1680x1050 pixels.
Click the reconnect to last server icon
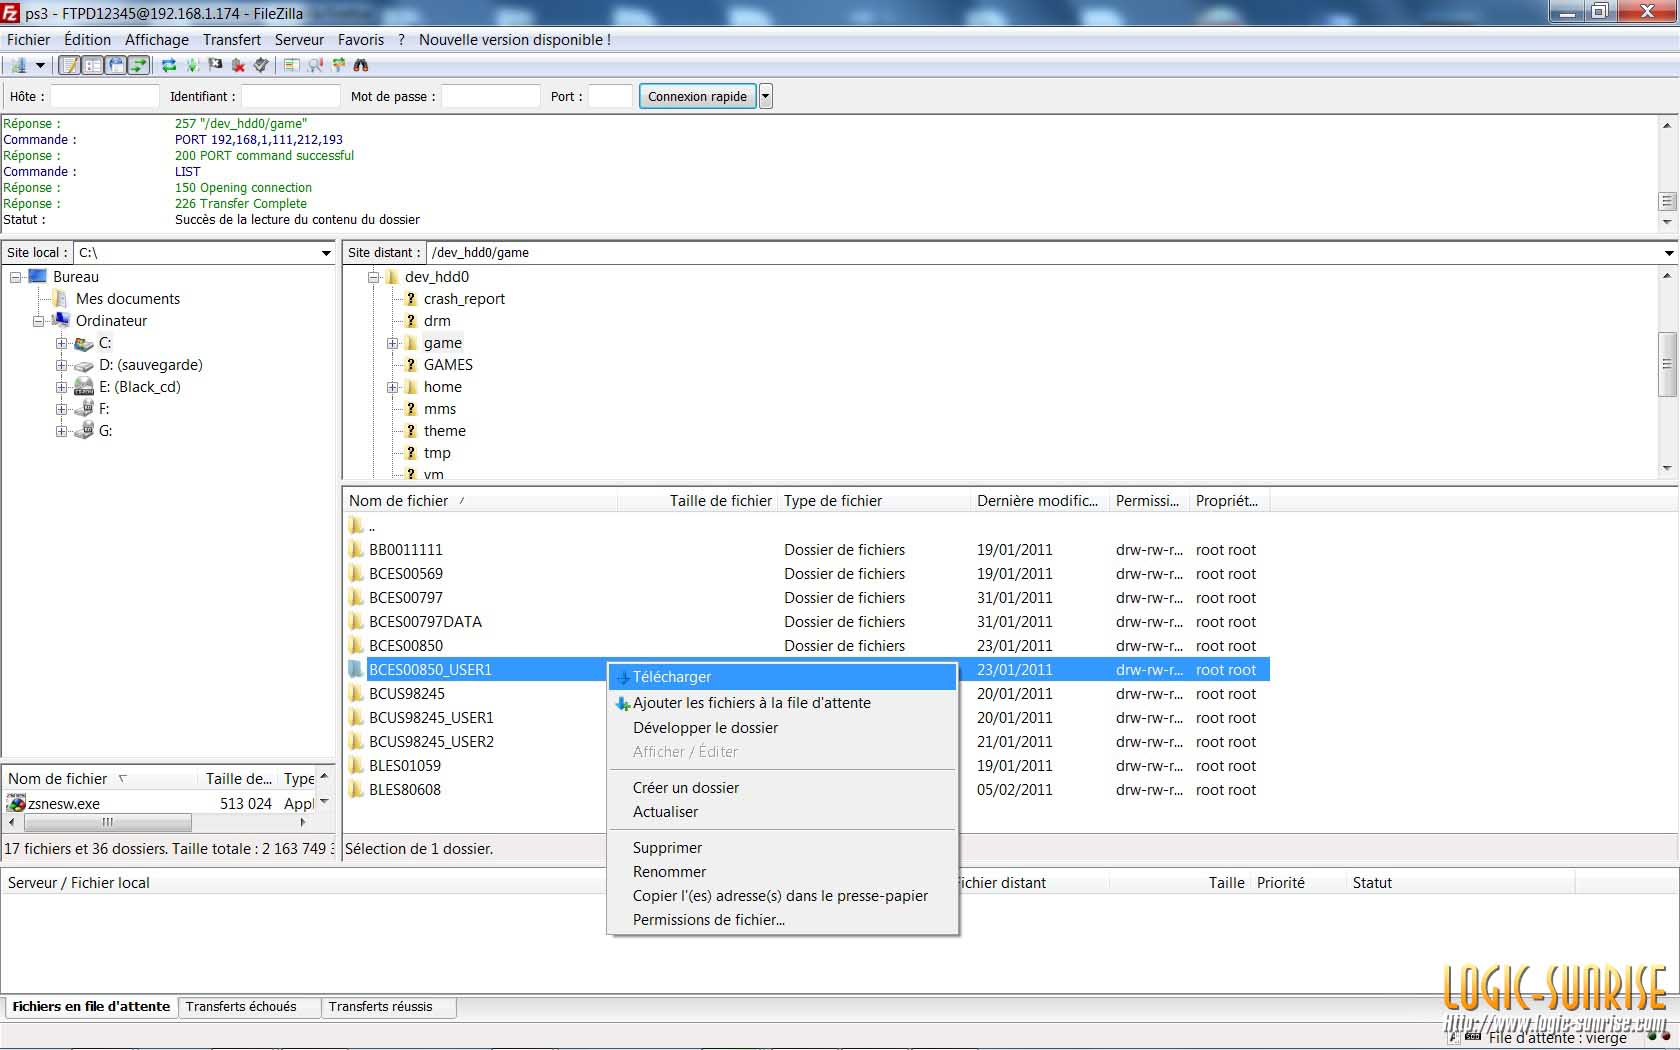click(261, 66)
